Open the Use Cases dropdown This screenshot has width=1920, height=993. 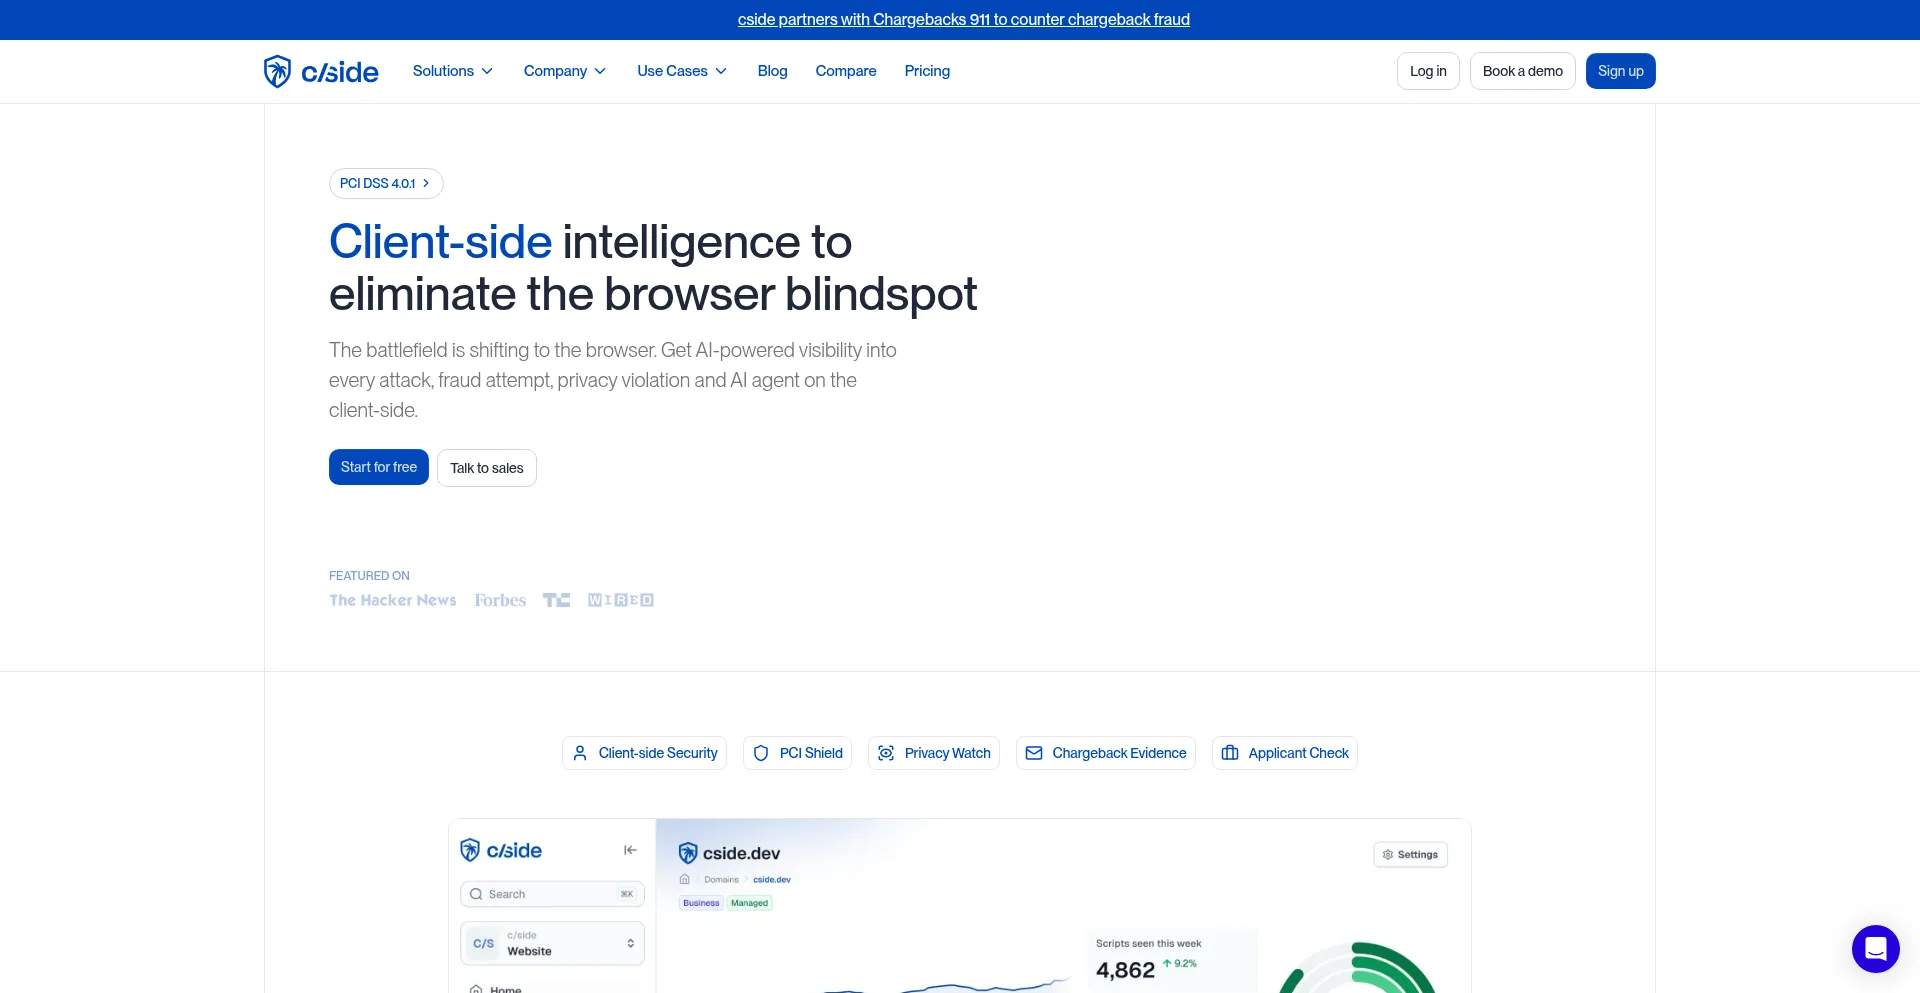click(x=682, y=71)
